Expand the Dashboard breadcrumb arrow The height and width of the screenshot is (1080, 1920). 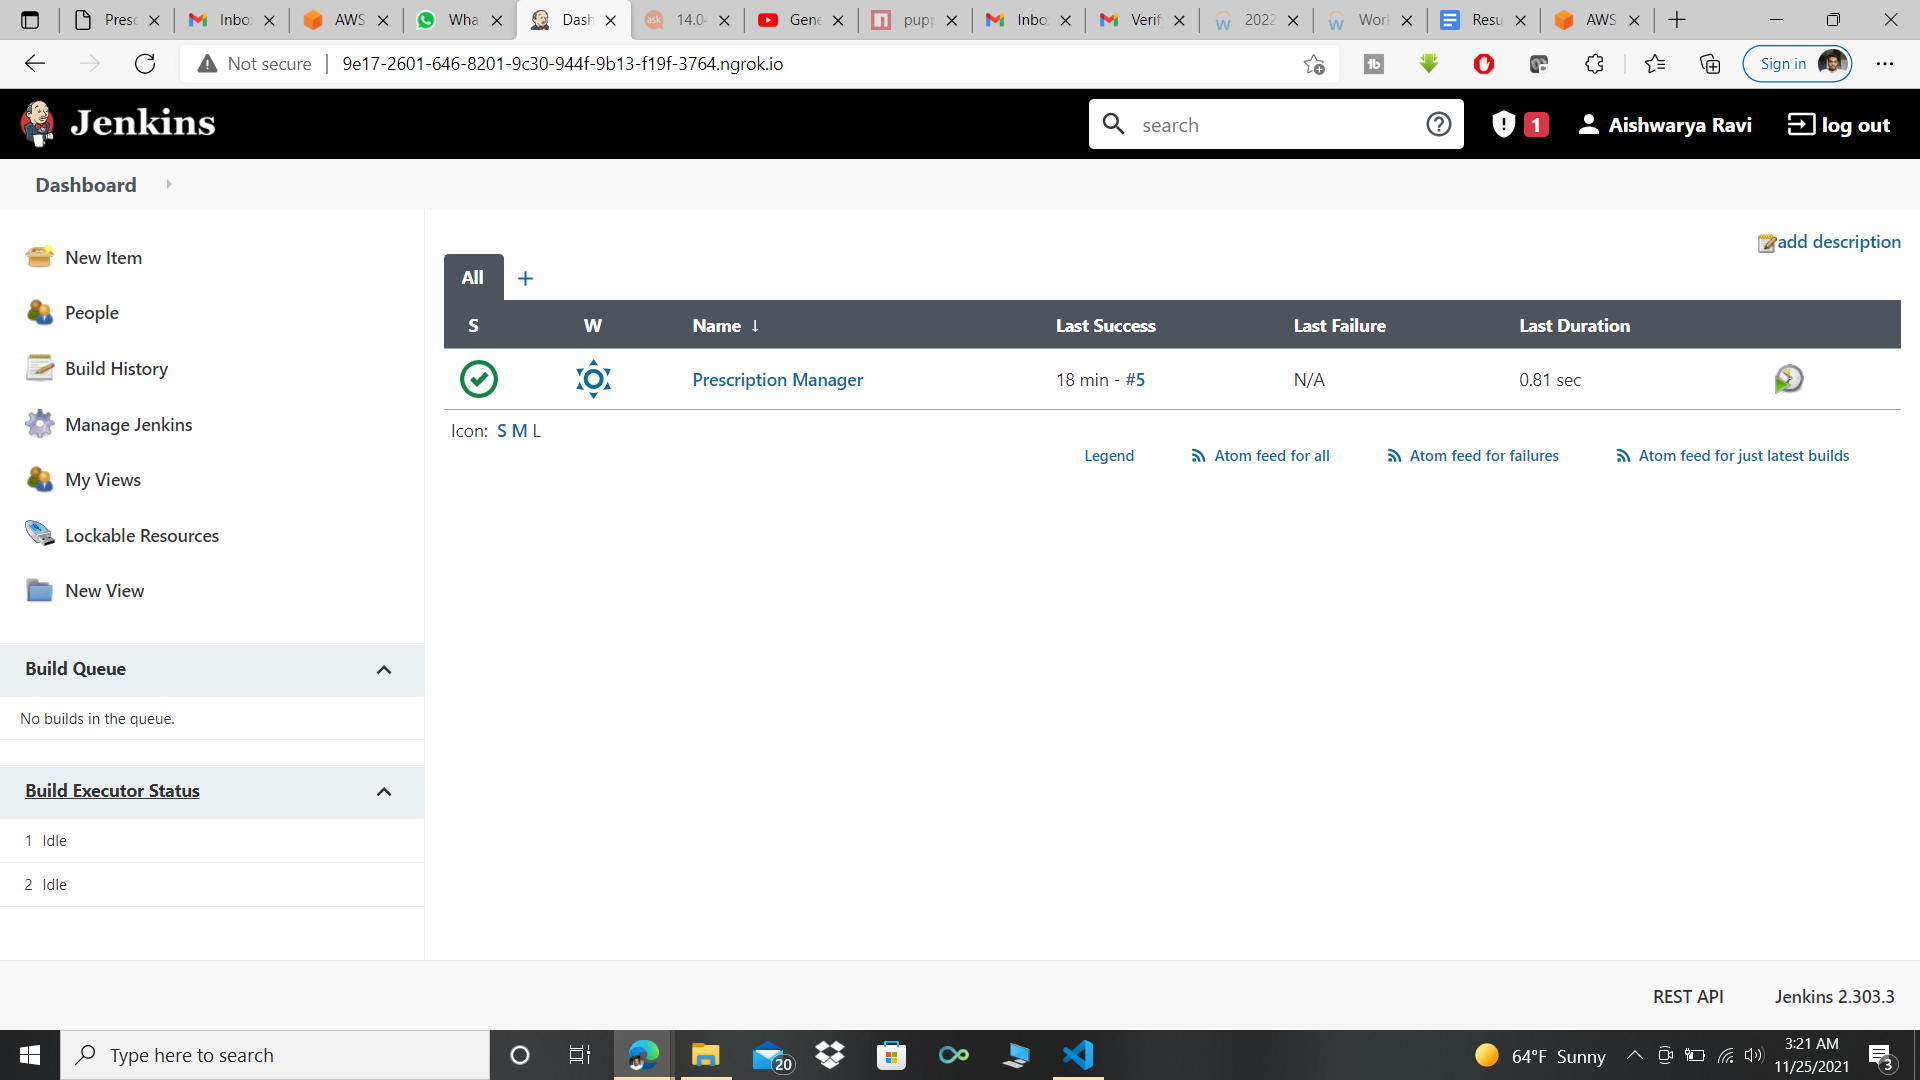[169, 184]
